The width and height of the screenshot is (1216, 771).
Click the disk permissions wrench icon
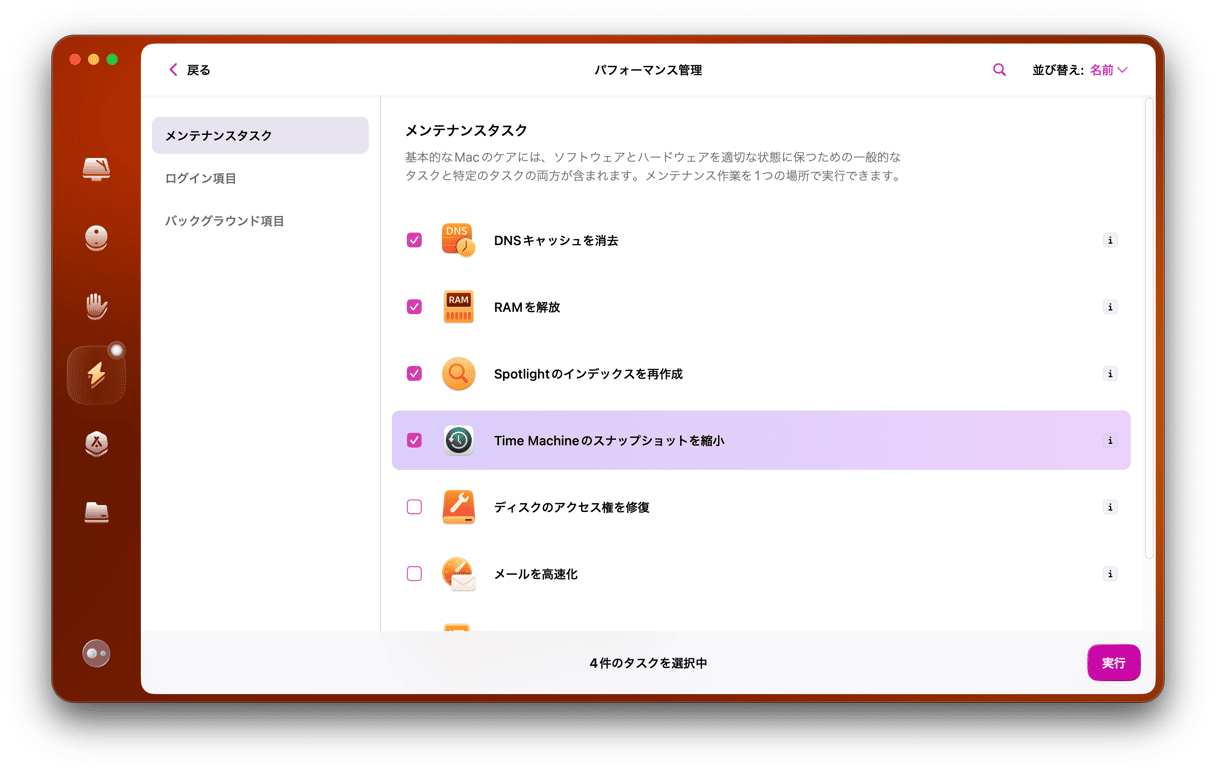pyautogui.click(x=458, y=507)
